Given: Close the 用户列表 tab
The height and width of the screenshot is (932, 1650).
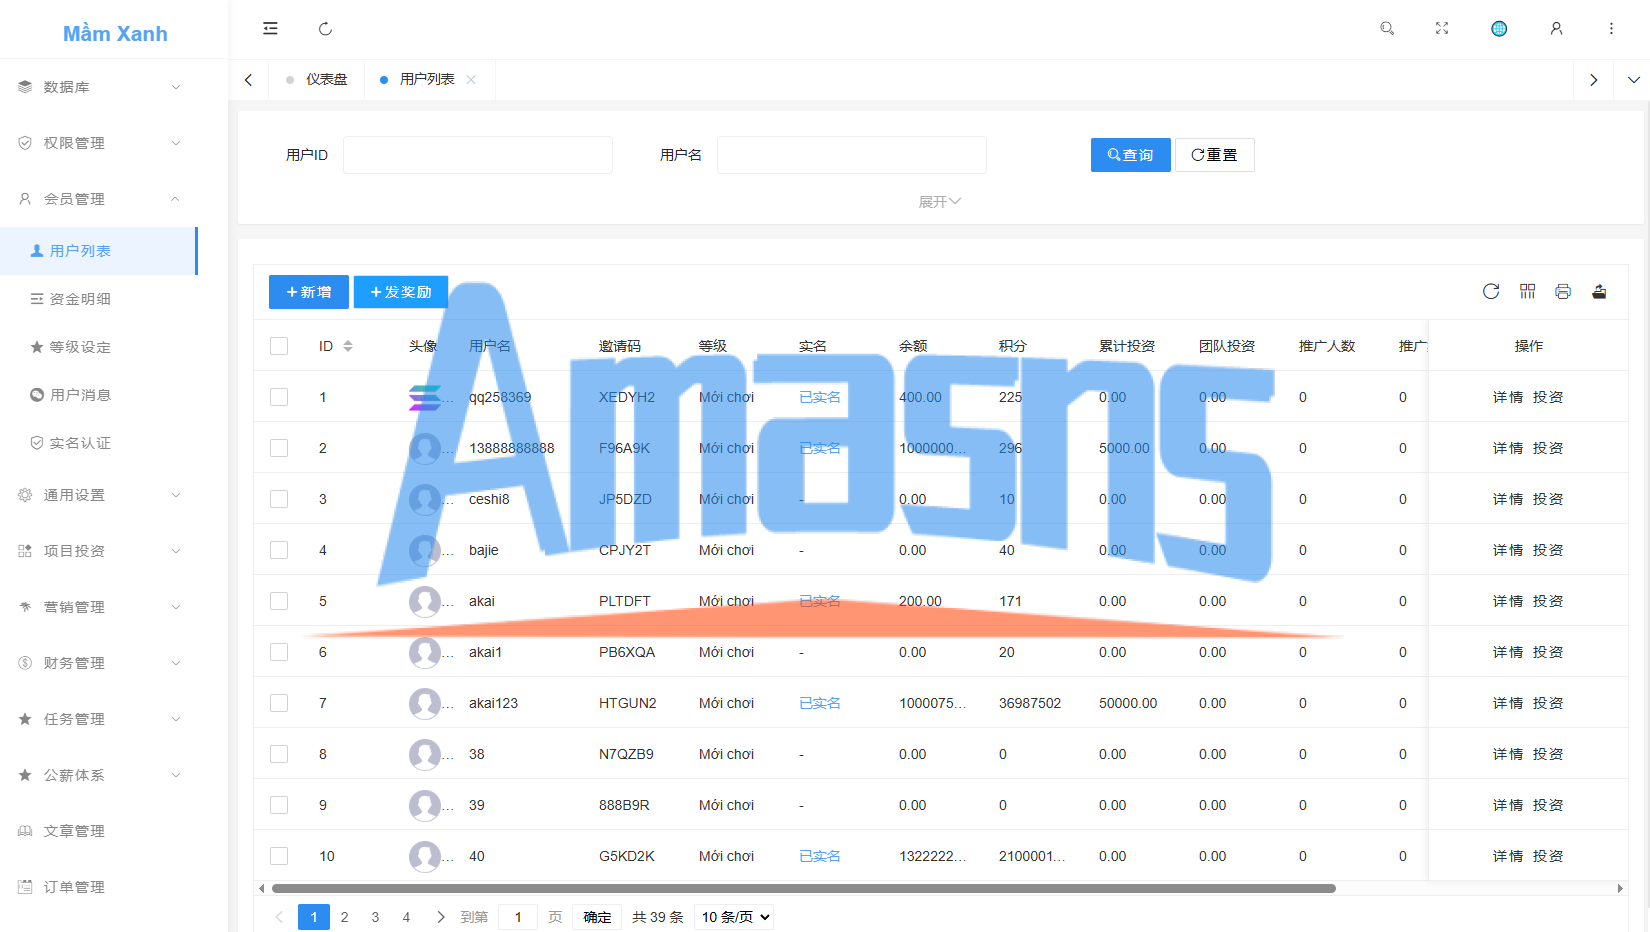Looking at the screenshot, I should tap(471, 79).
